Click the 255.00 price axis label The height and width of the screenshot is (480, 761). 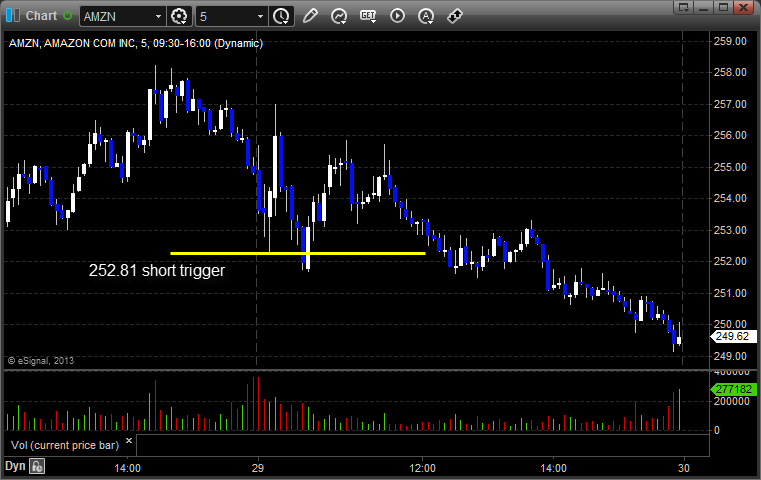(730, 167)
